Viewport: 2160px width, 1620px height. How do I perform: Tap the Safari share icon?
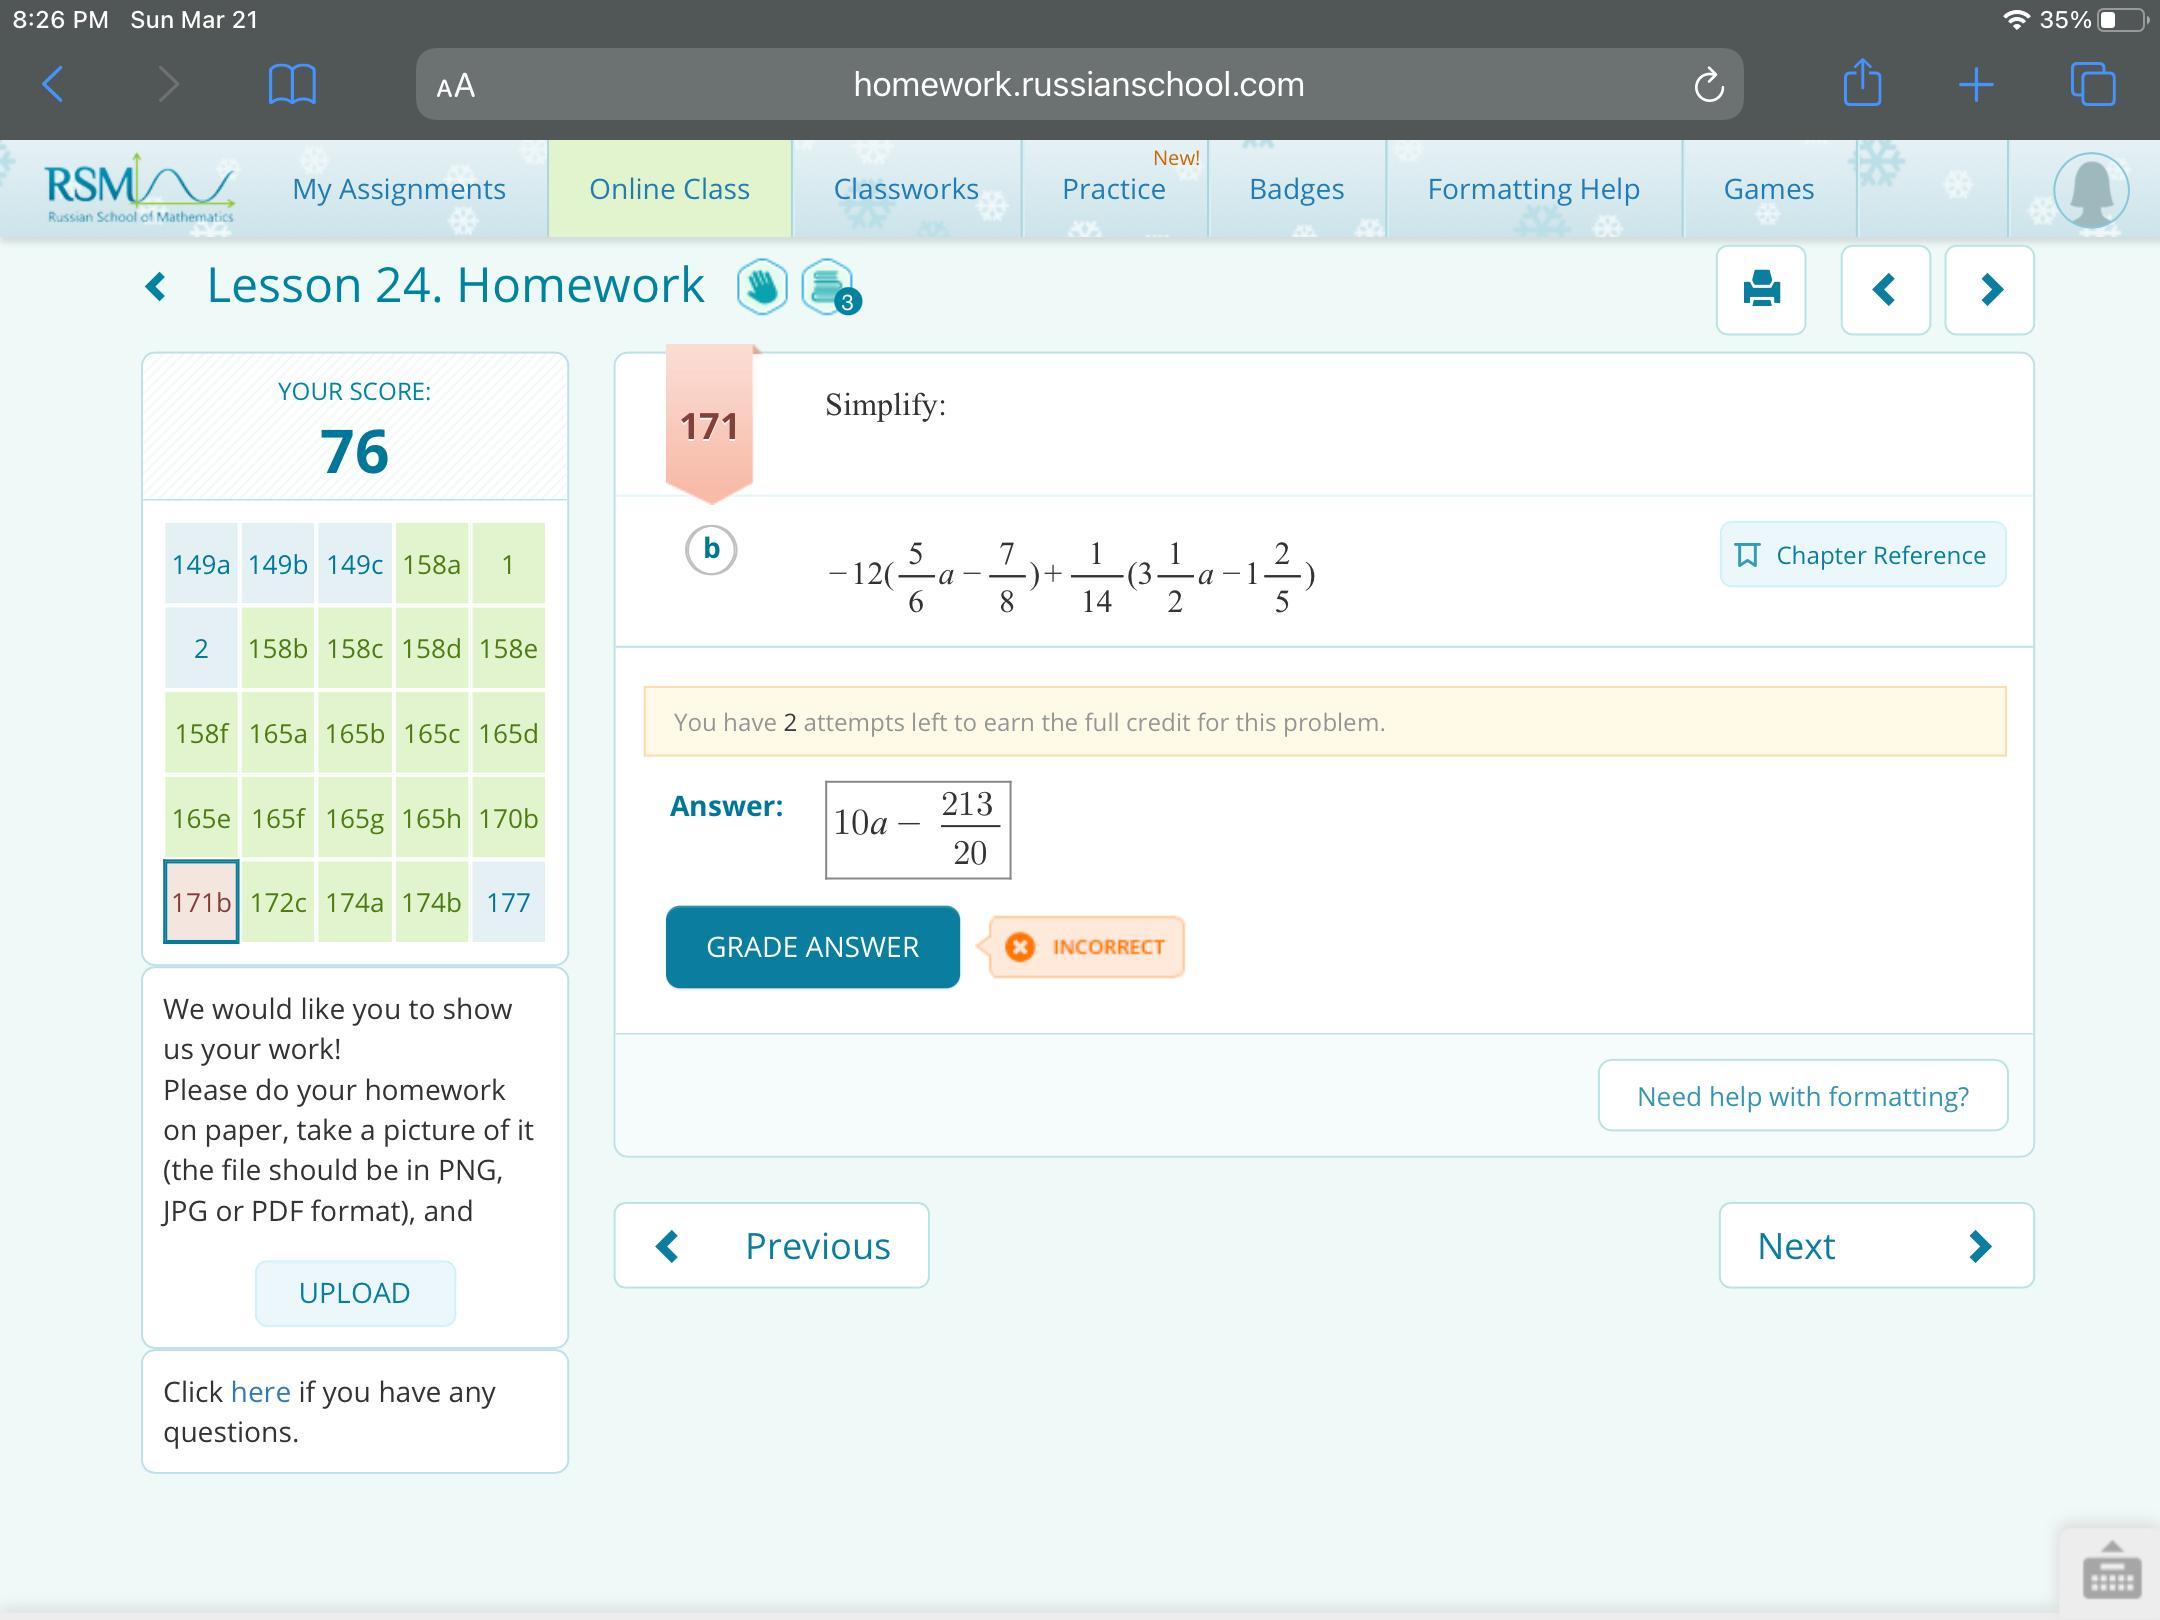pyautogui.click(x=1861, y=84)
